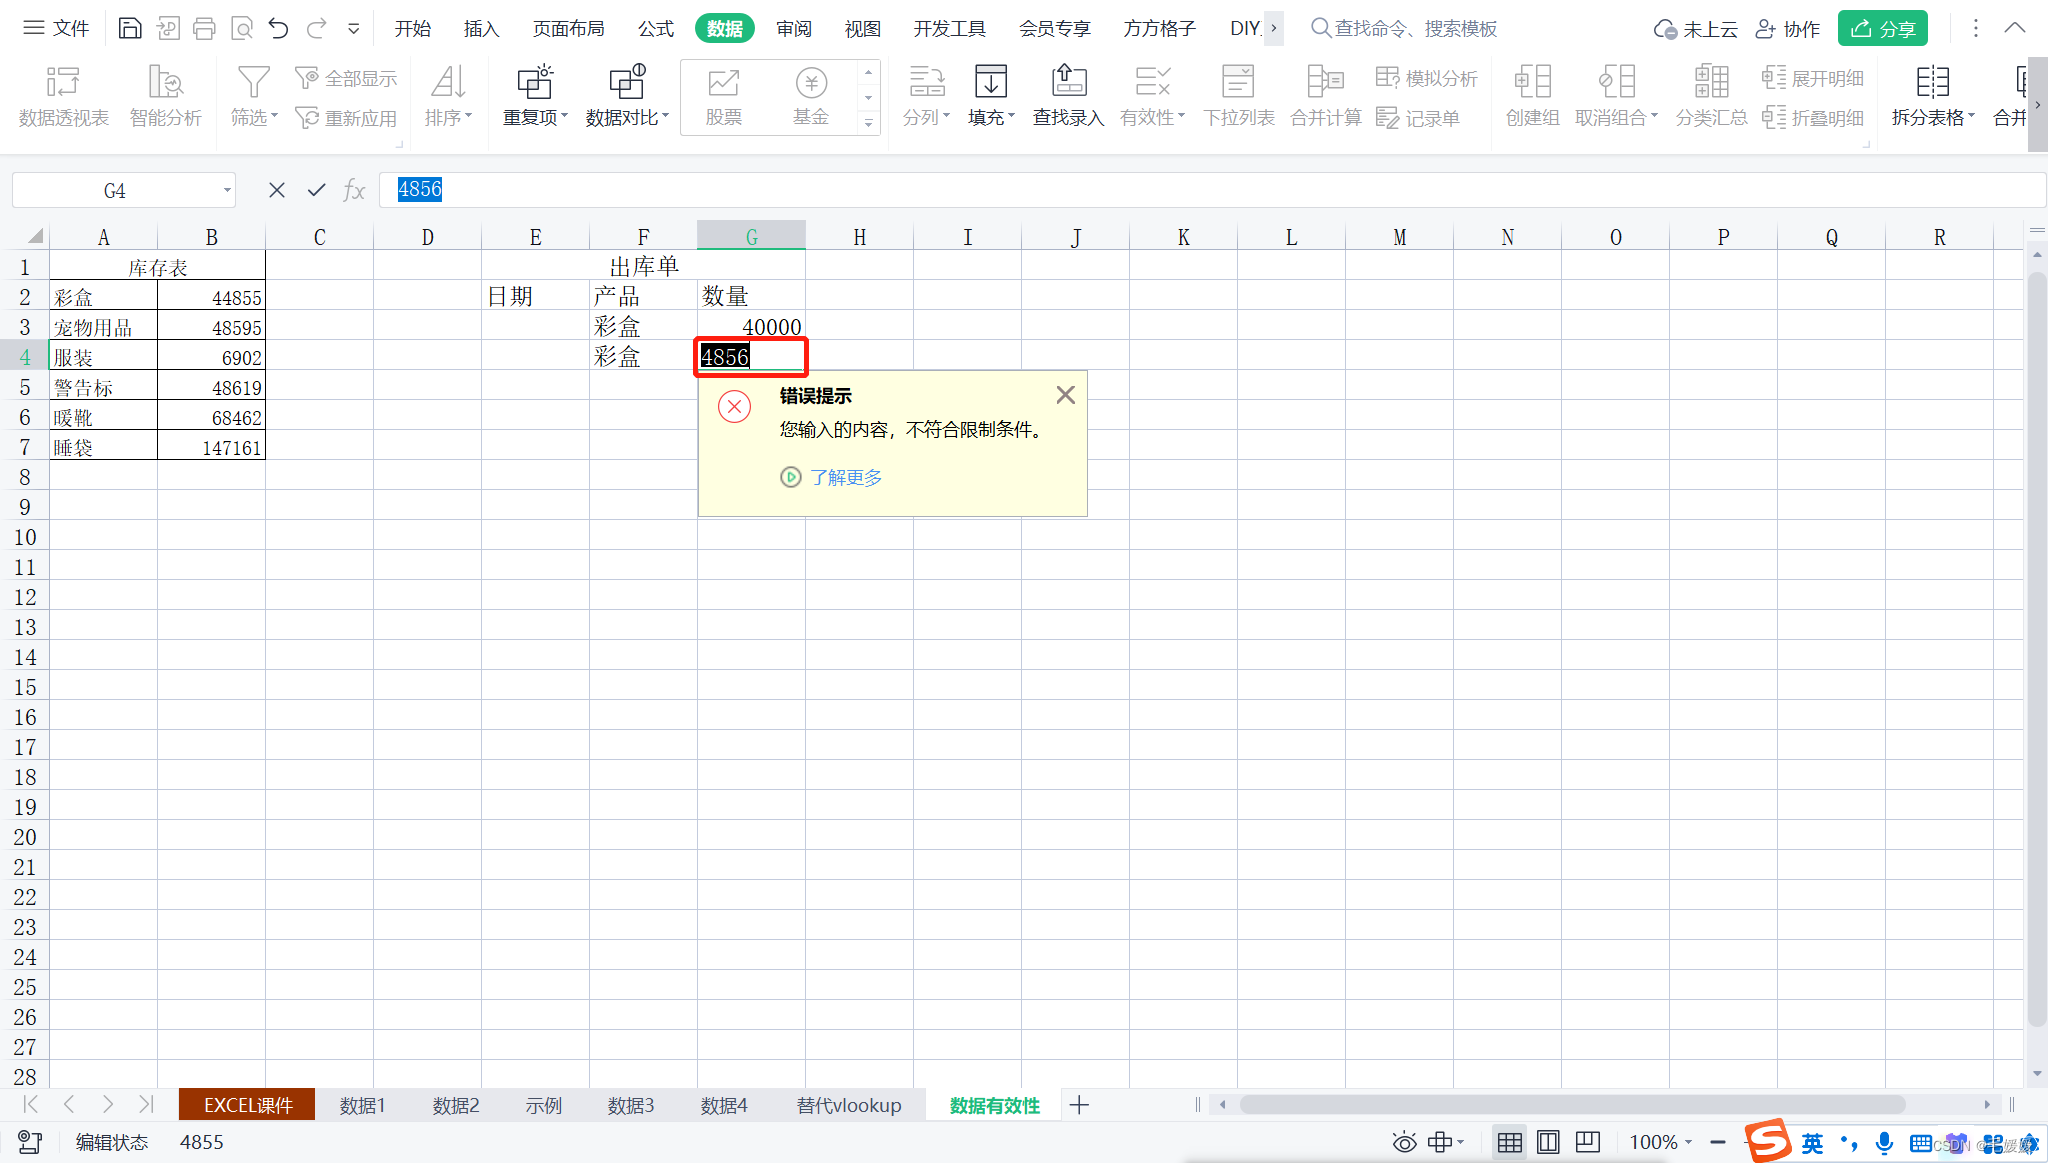Image resolution: width=2048 pixels, height=1163 pixels.
Task: Expand more ribbon tabs with the chevron after DIY
Action: tap(1273, 28)
